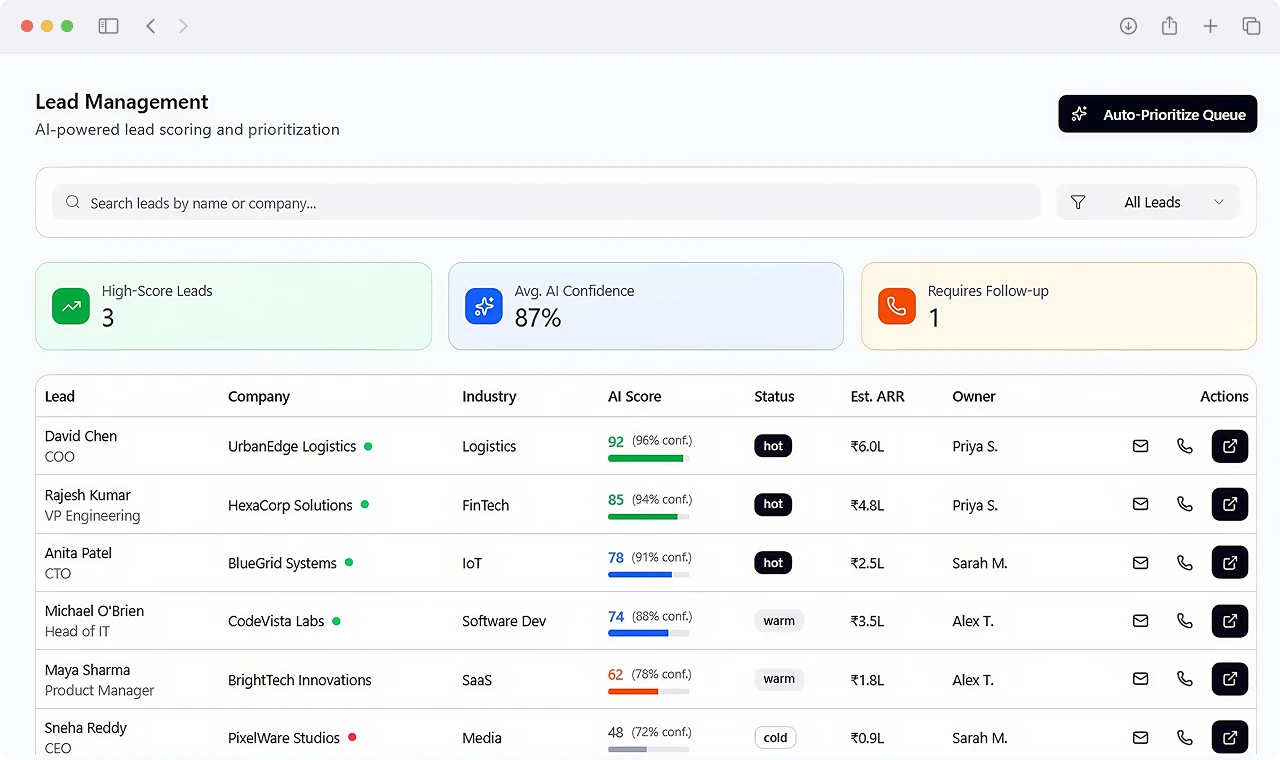Click phone icon in Rajesh Kumar row
This screenshot has height=760, width=1280.
pyautogui.click(x=1185, y=504)
